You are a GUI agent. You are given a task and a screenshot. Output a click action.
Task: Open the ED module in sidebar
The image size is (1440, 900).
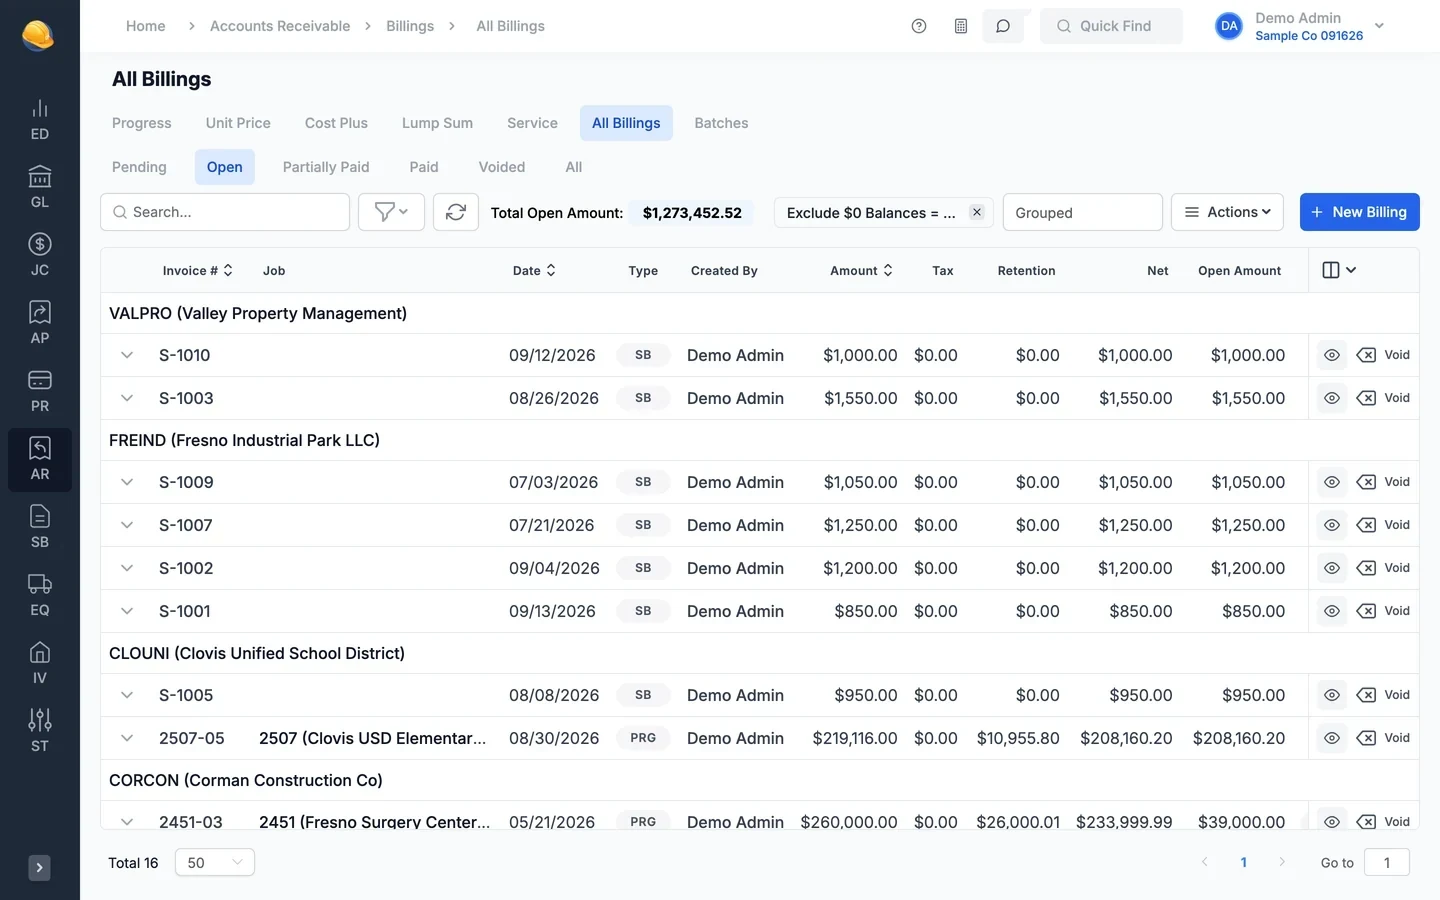click(40, 120)
